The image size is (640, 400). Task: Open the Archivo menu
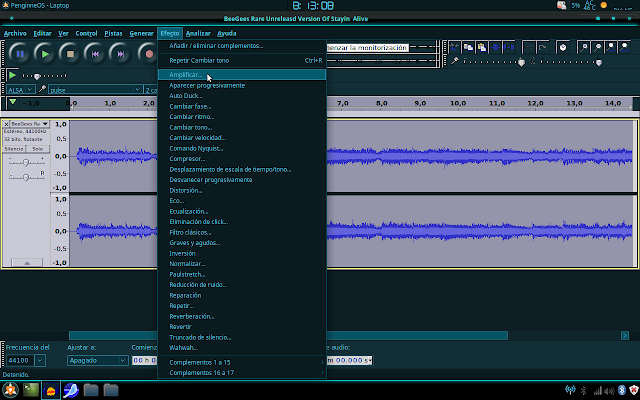tap(15, 33)
